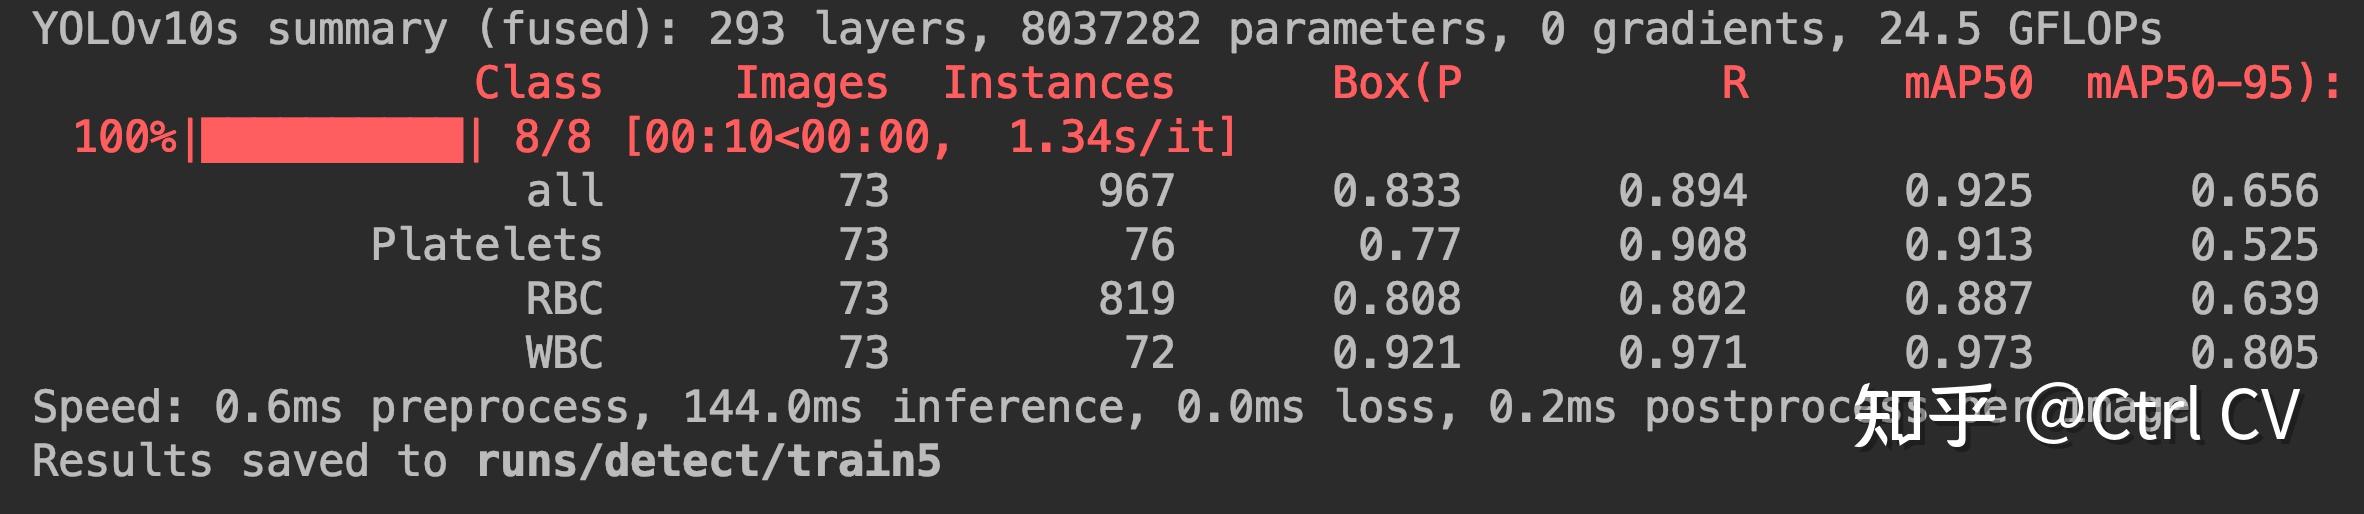
Task: Click the YOLOv10s summary line
Action: [x=1096, y=29]
